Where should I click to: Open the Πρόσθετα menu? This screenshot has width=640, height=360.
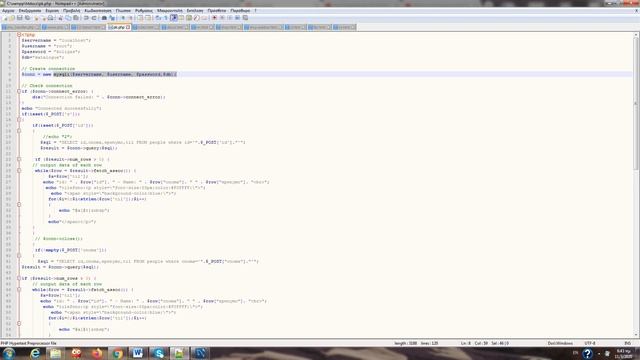click(x=217, y=11)
